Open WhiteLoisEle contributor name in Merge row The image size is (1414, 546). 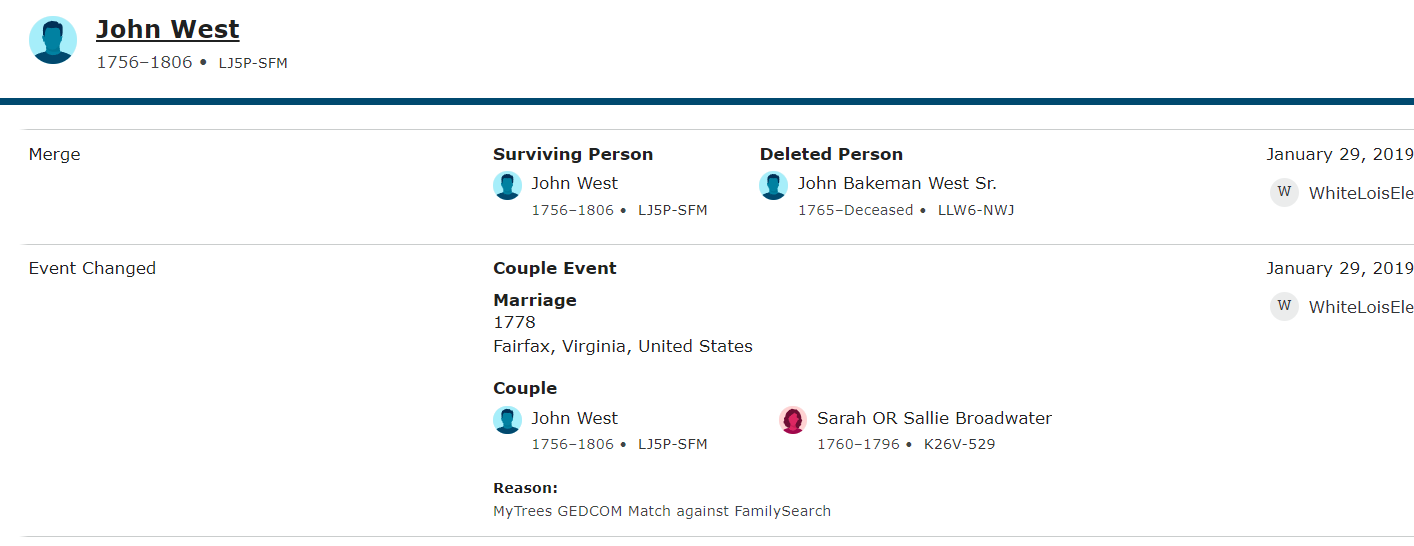click(1361, 193)
